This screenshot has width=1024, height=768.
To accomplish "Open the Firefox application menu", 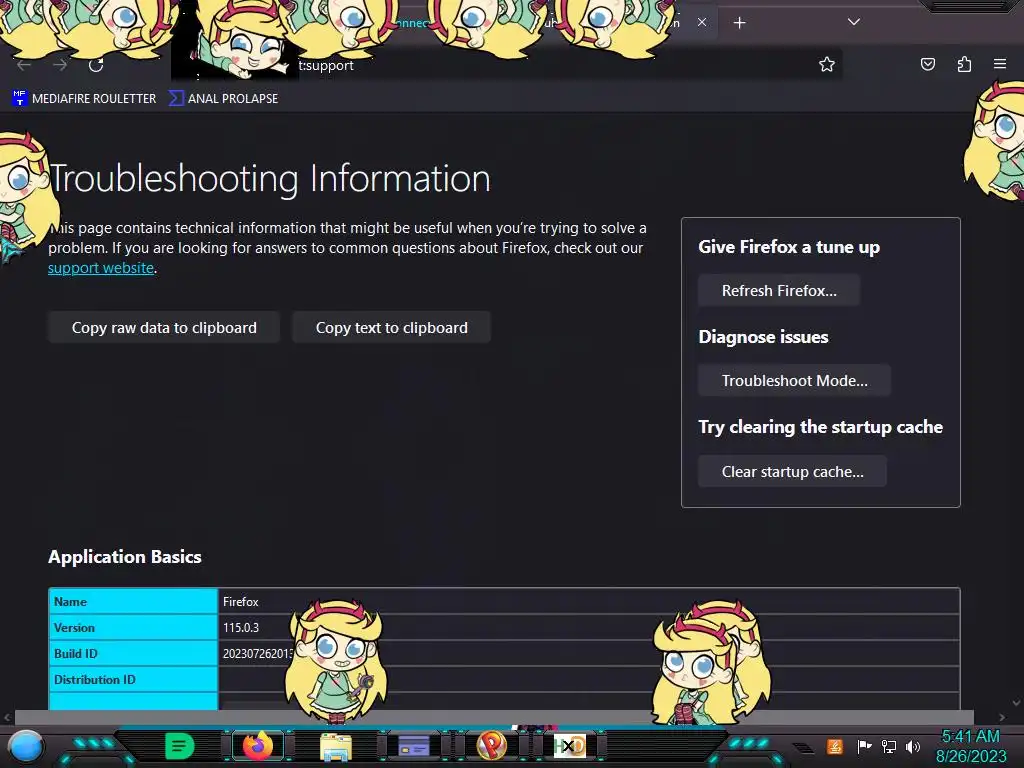I will click(x=1000, y=64).
